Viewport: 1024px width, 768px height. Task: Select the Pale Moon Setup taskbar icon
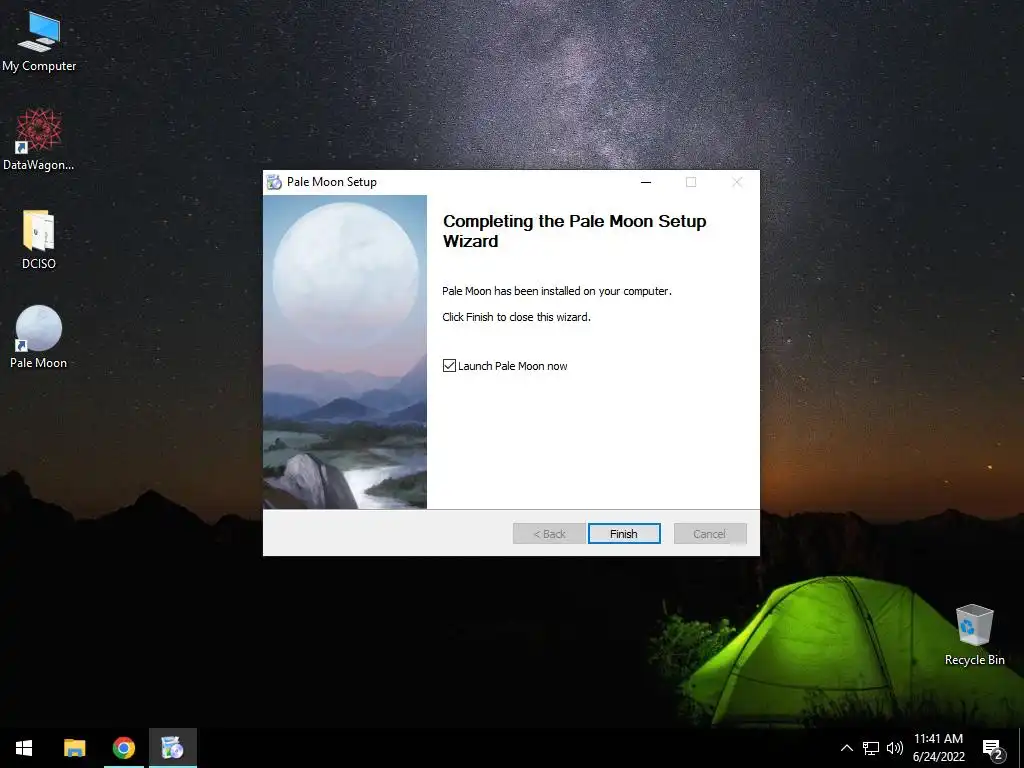tap(172, 748)
